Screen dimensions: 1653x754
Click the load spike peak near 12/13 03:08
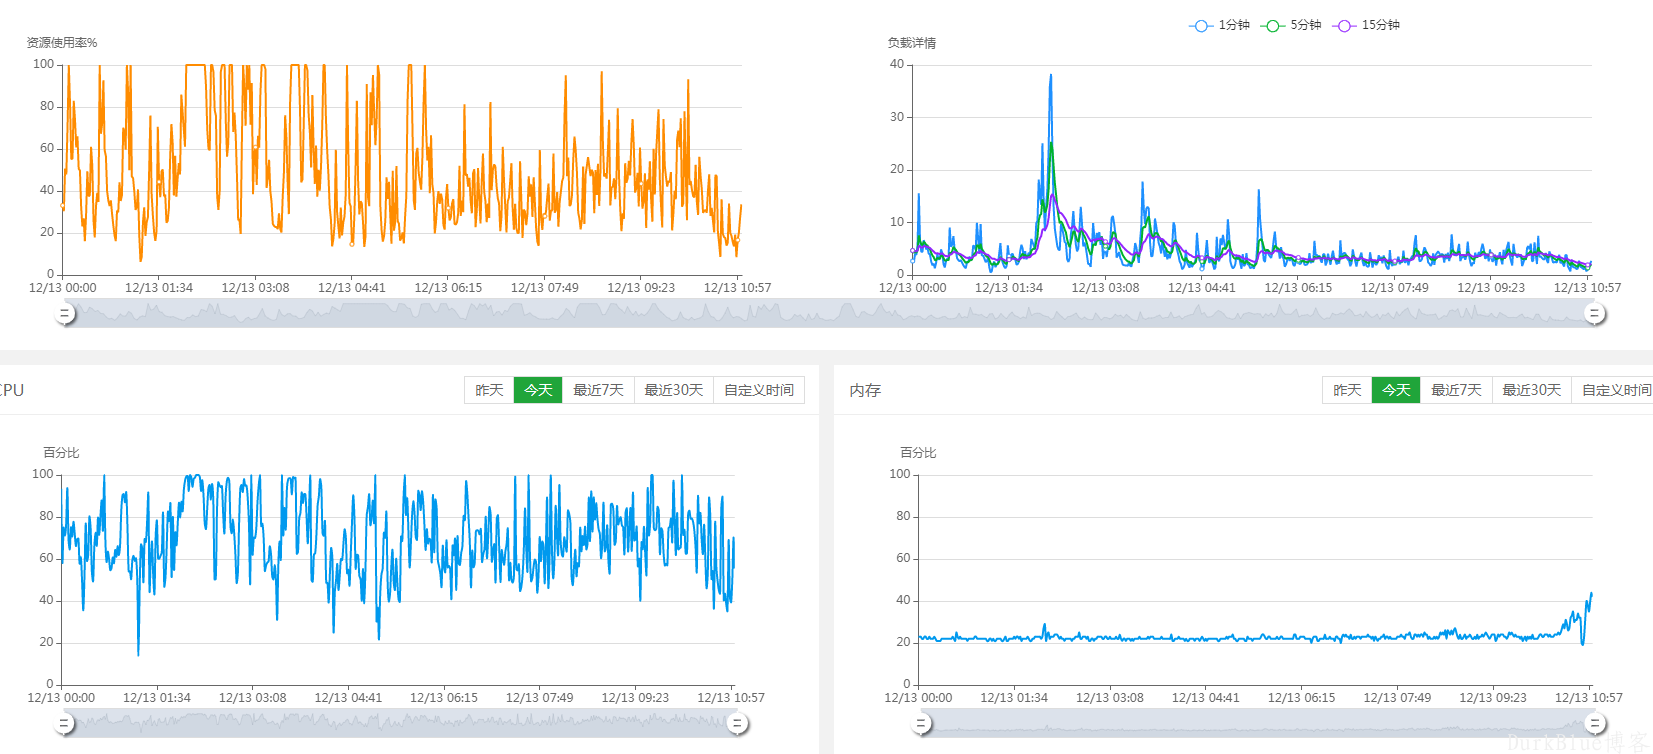tap(1050, 75)
